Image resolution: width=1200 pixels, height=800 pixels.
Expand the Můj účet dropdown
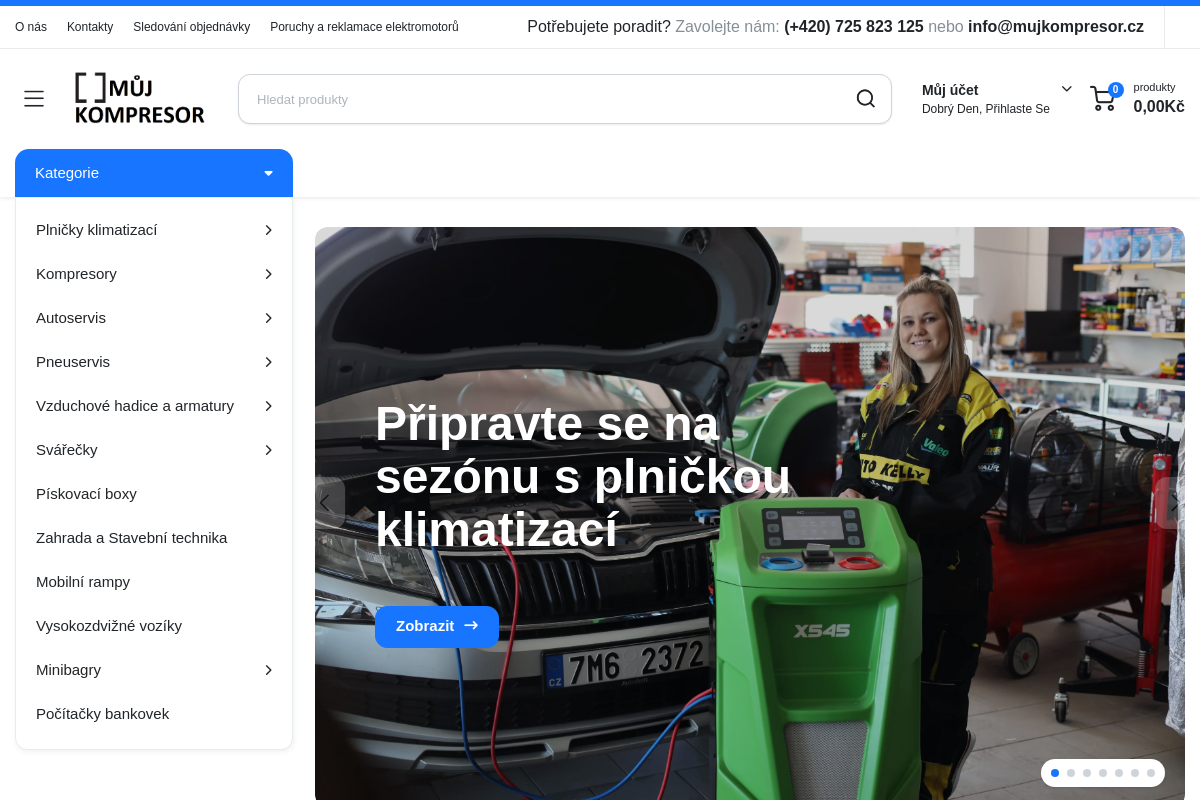click(x=1065, y=89)
